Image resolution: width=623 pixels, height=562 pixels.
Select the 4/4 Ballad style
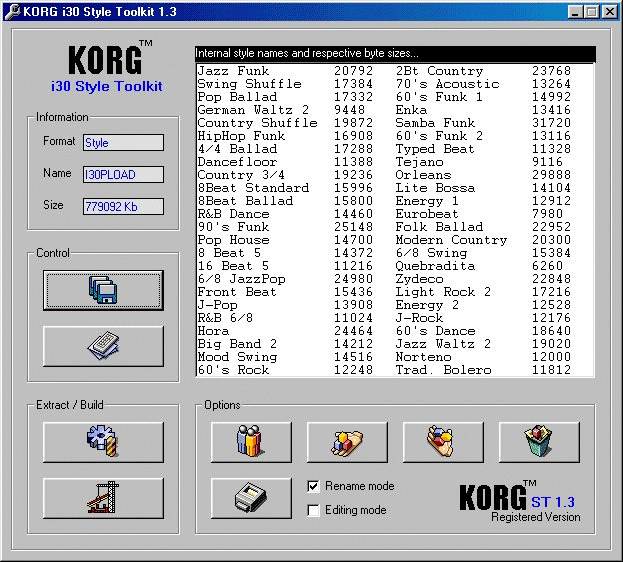pyautogui.click(x=237, y=149)
